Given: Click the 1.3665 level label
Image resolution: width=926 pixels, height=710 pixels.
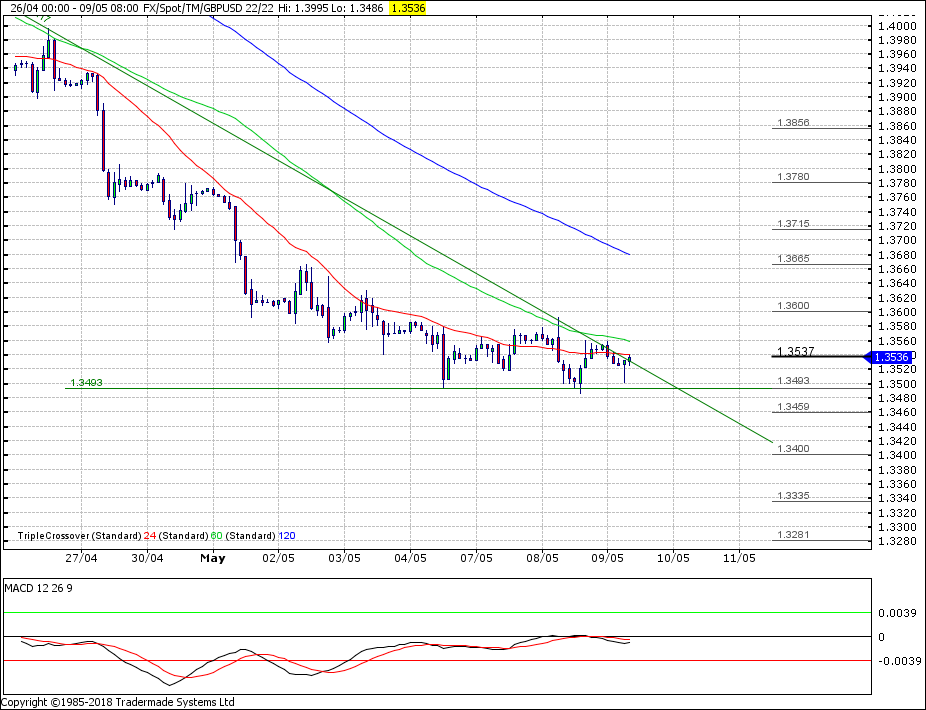Looking at the screenshot, I should (x=792, y=259).
